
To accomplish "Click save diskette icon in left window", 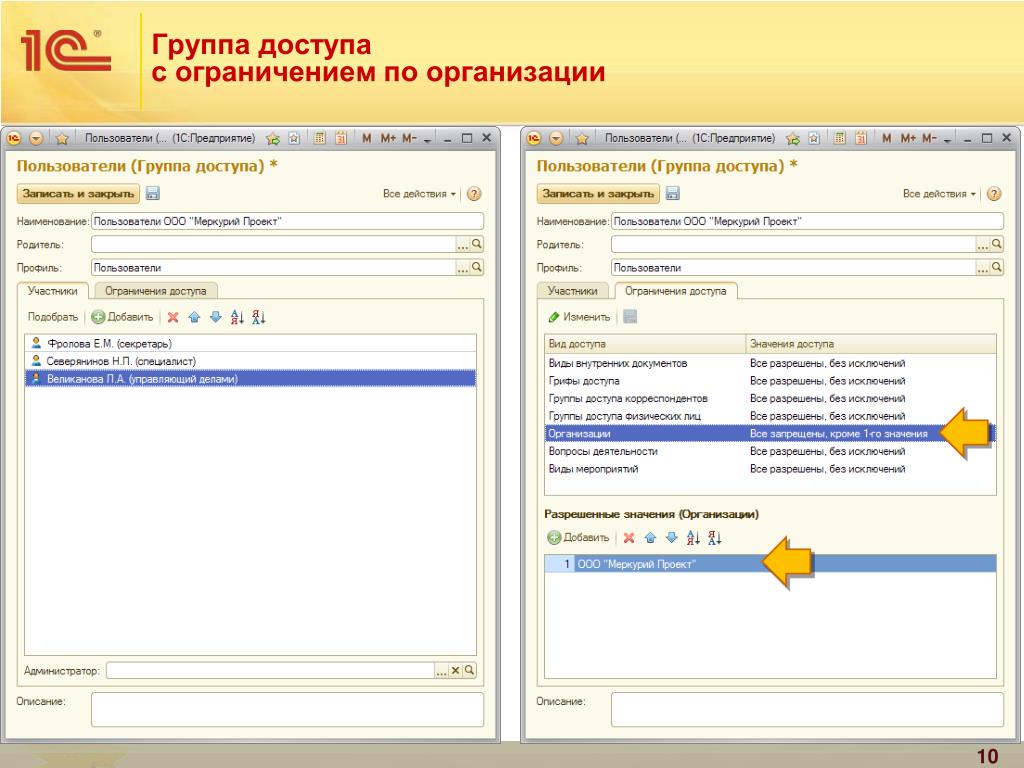I will [x=152, y=193].
